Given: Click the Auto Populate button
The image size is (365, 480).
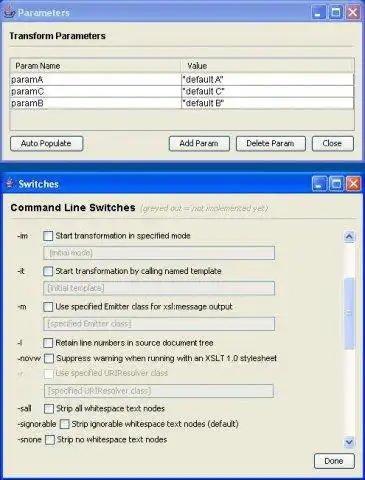Looking at the screenshot, I should (47, 144).
